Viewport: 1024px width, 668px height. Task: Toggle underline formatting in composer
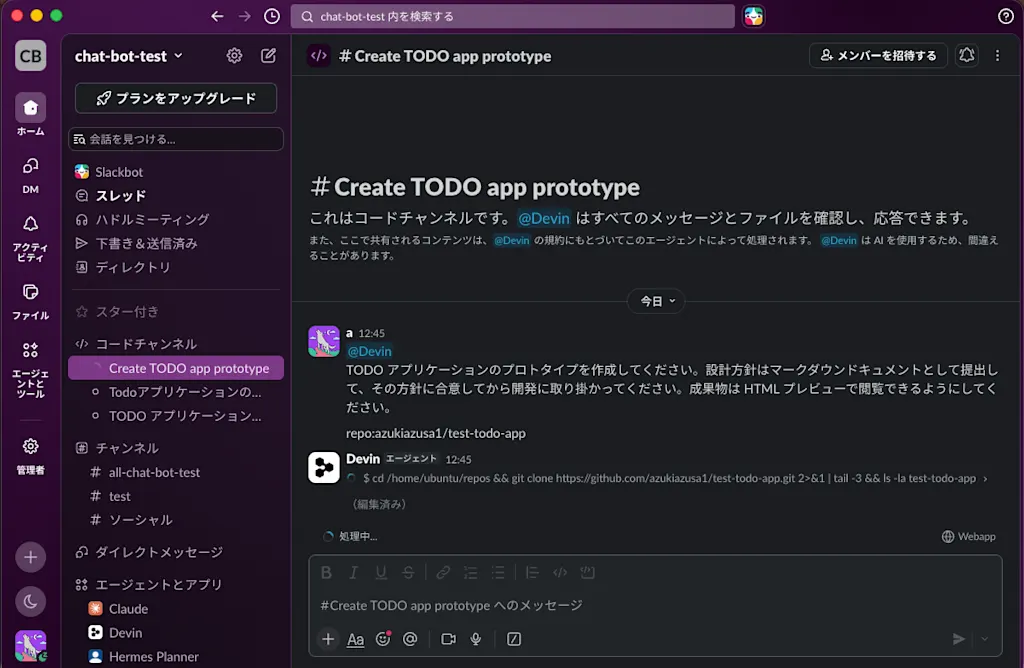coord(381,573)
